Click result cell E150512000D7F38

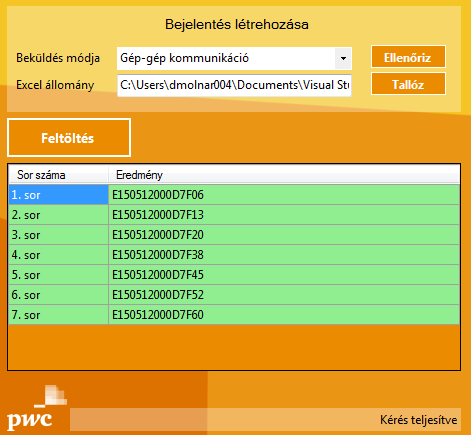click(284, 255)
